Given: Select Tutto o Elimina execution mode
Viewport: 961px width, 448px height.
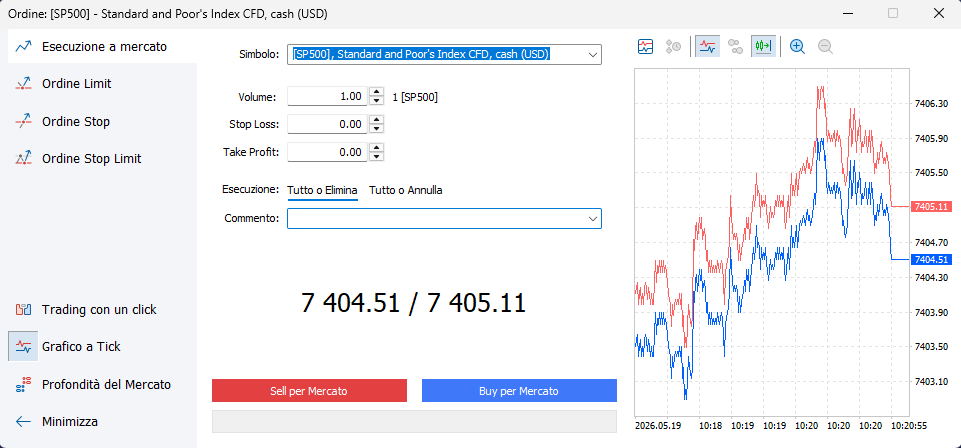Looking at the screenshot, I should [x=322, y=191].
